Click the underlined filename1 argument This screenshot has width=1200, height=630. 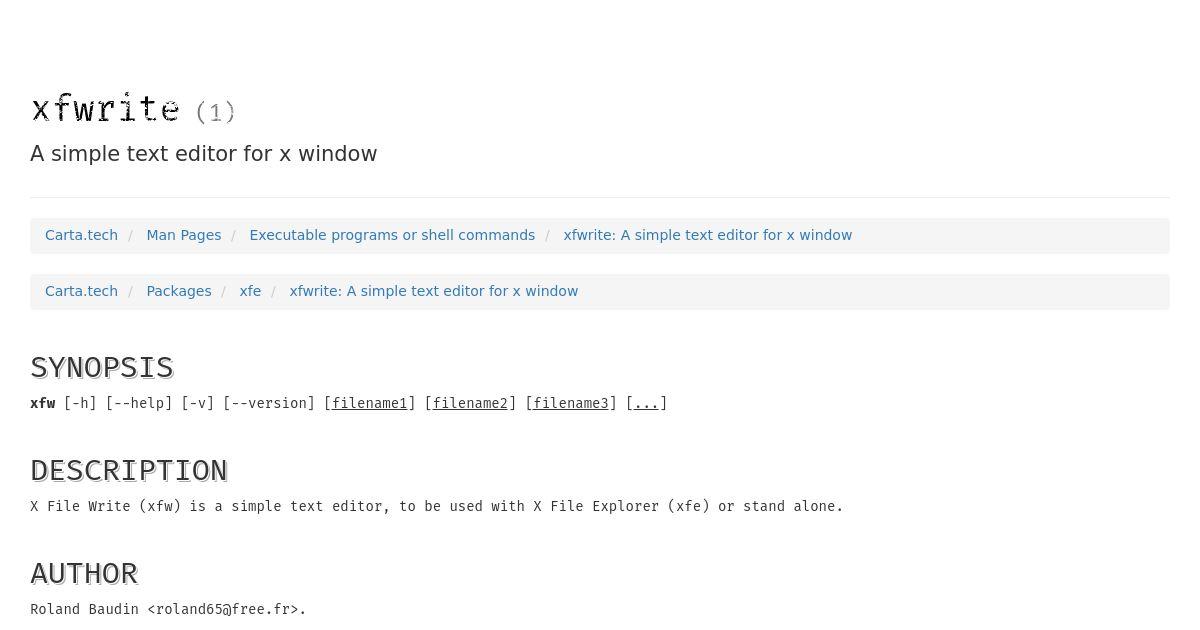pos(369,403)
